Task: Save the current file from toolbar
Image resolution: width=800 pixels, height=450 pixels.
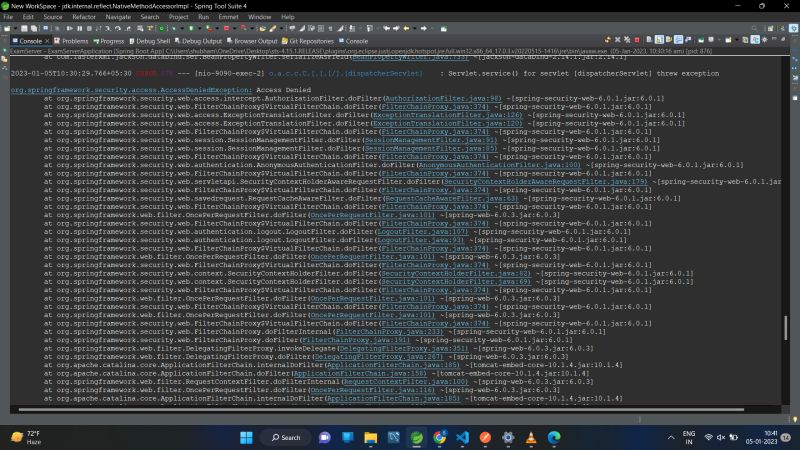Action: click(24, 29)
